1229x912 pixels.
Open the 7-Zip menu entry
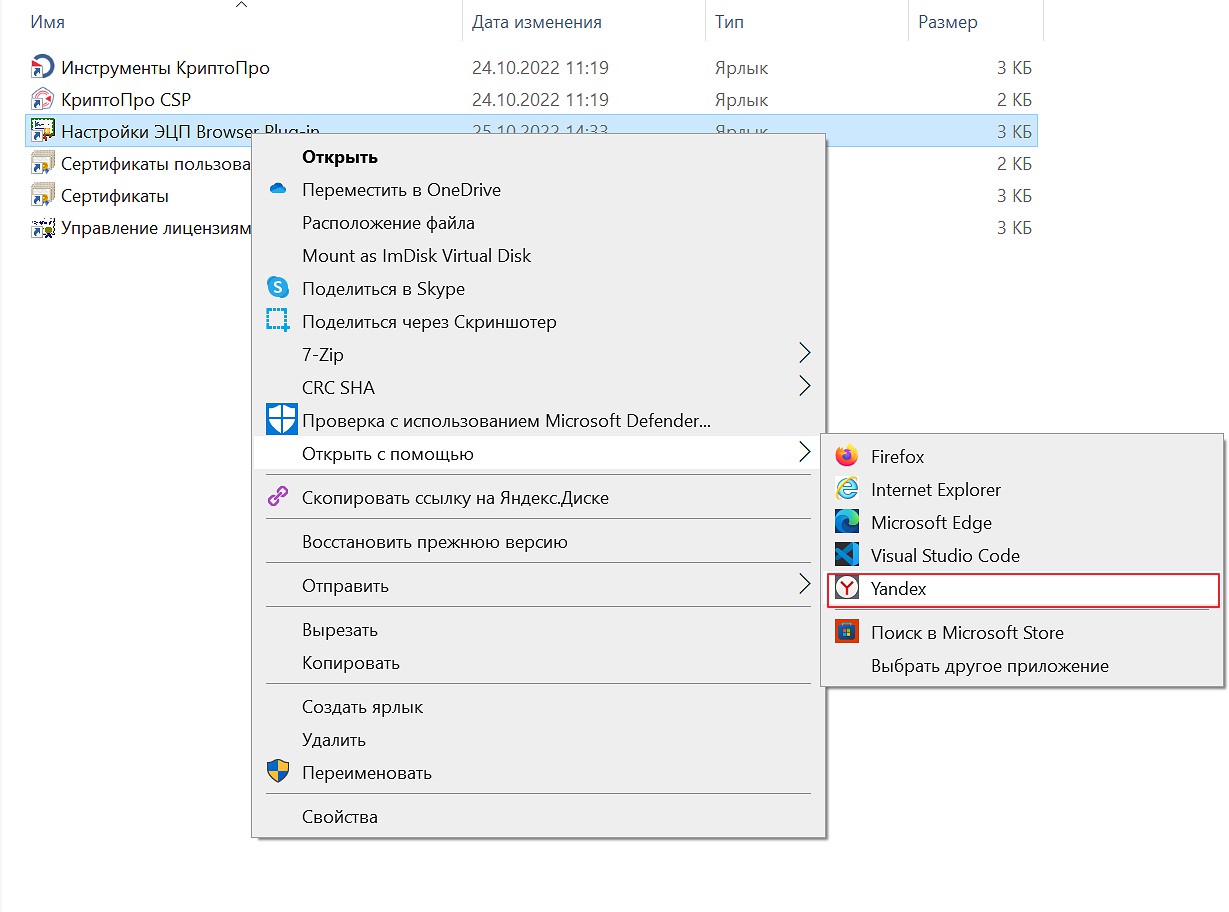click(x=538, y=355)
